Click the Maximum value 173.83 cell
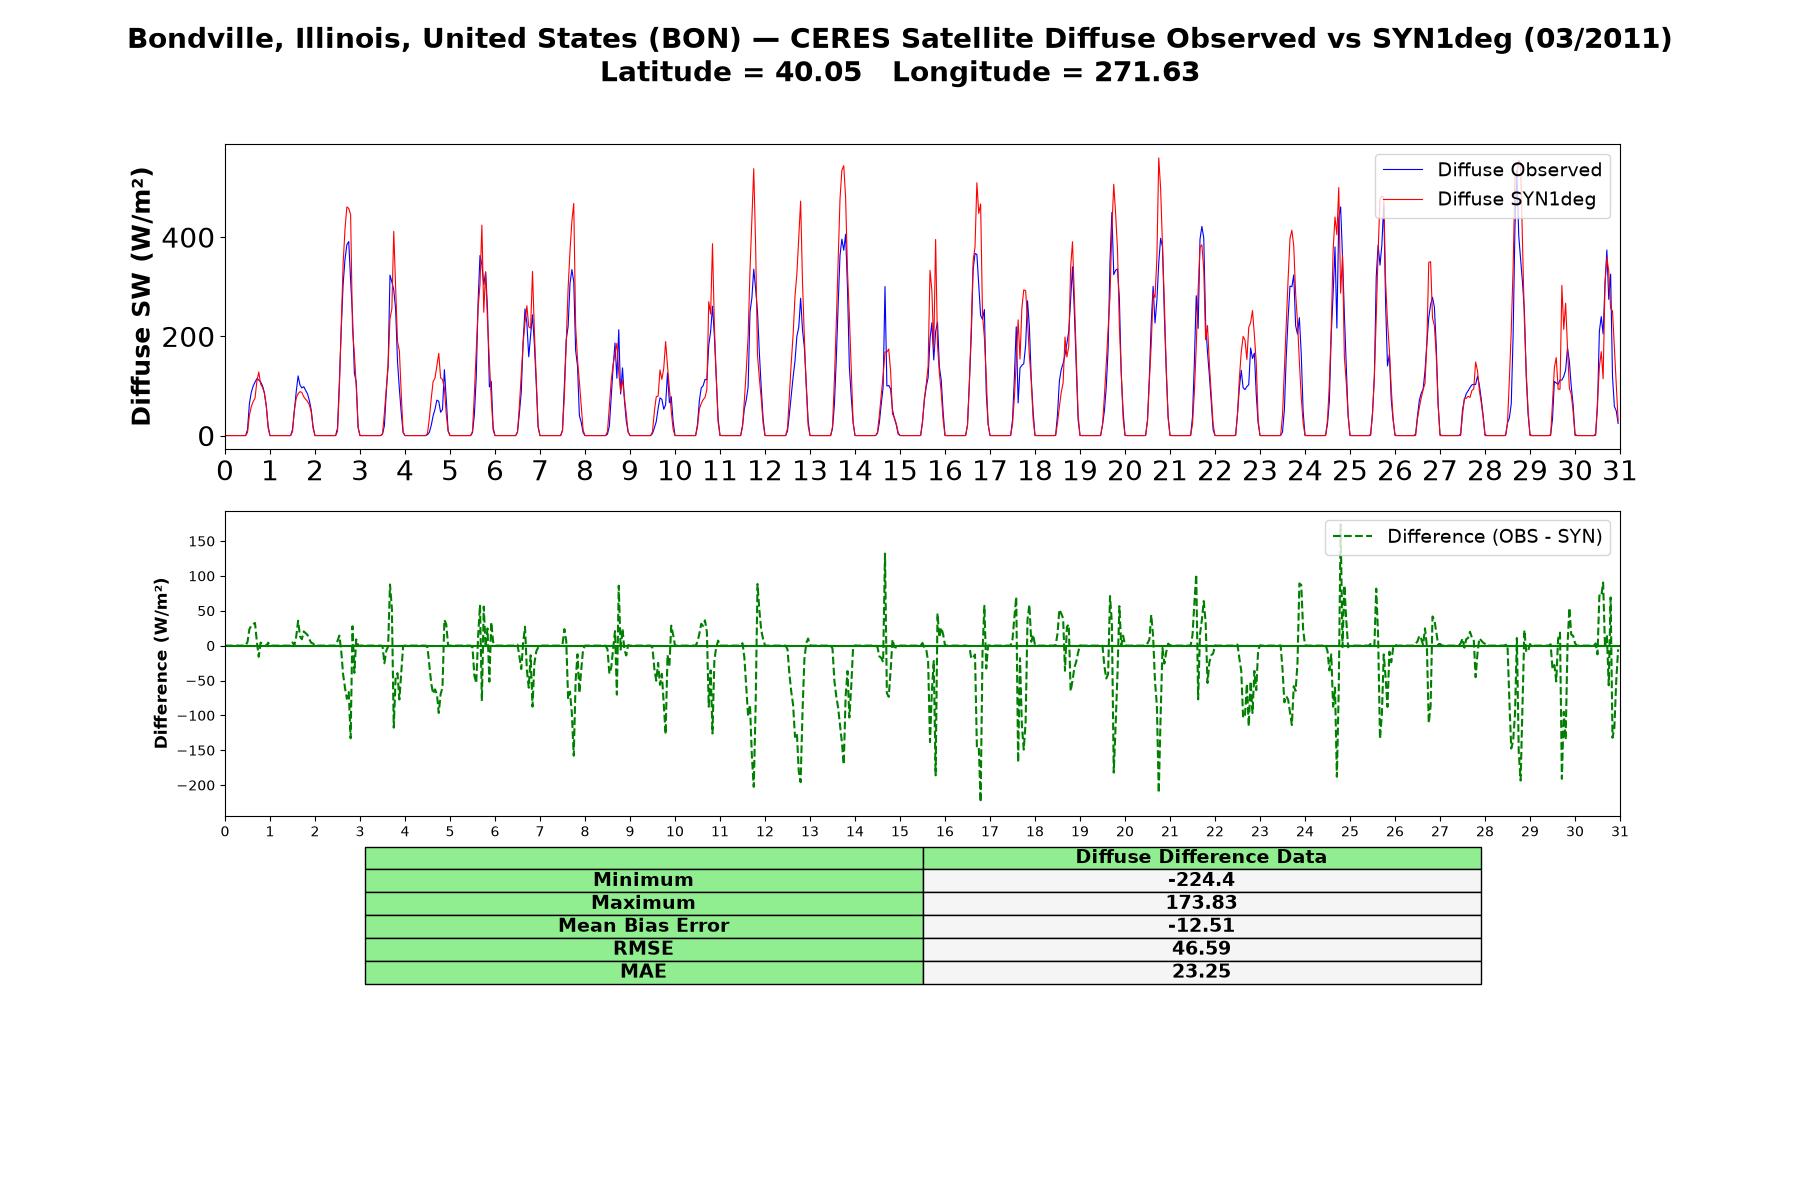This screenshot has height=1200, width=1800. [1202, 904]
